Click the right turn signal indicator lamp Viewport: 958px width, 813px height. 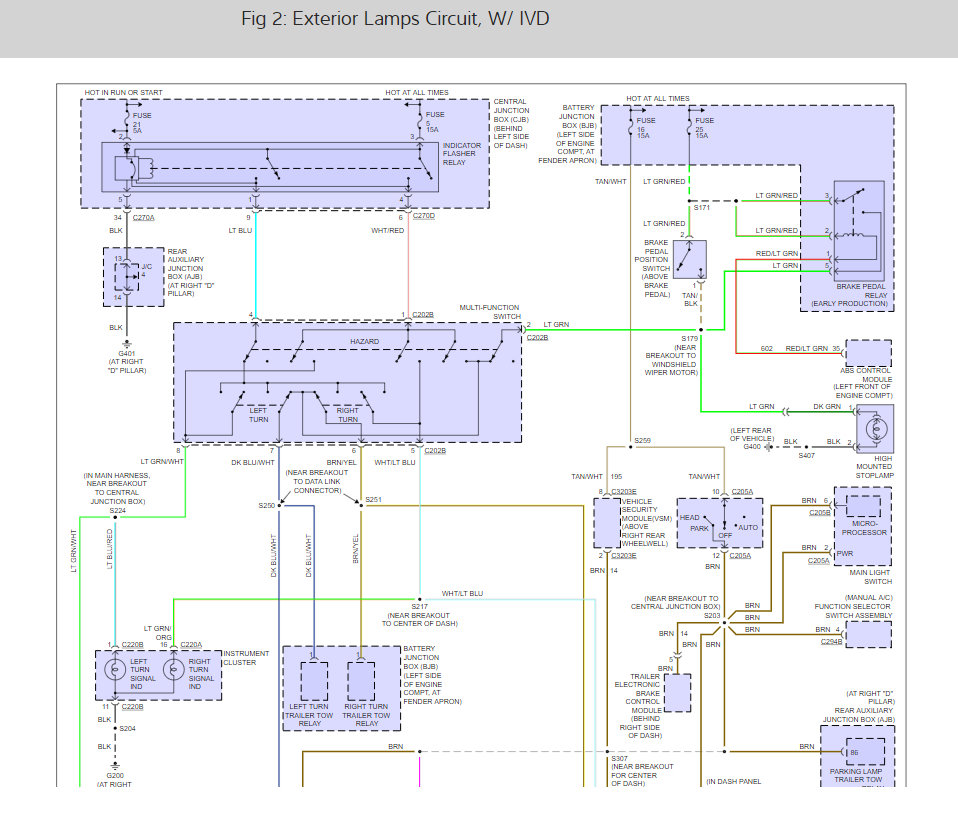(174, 670)
